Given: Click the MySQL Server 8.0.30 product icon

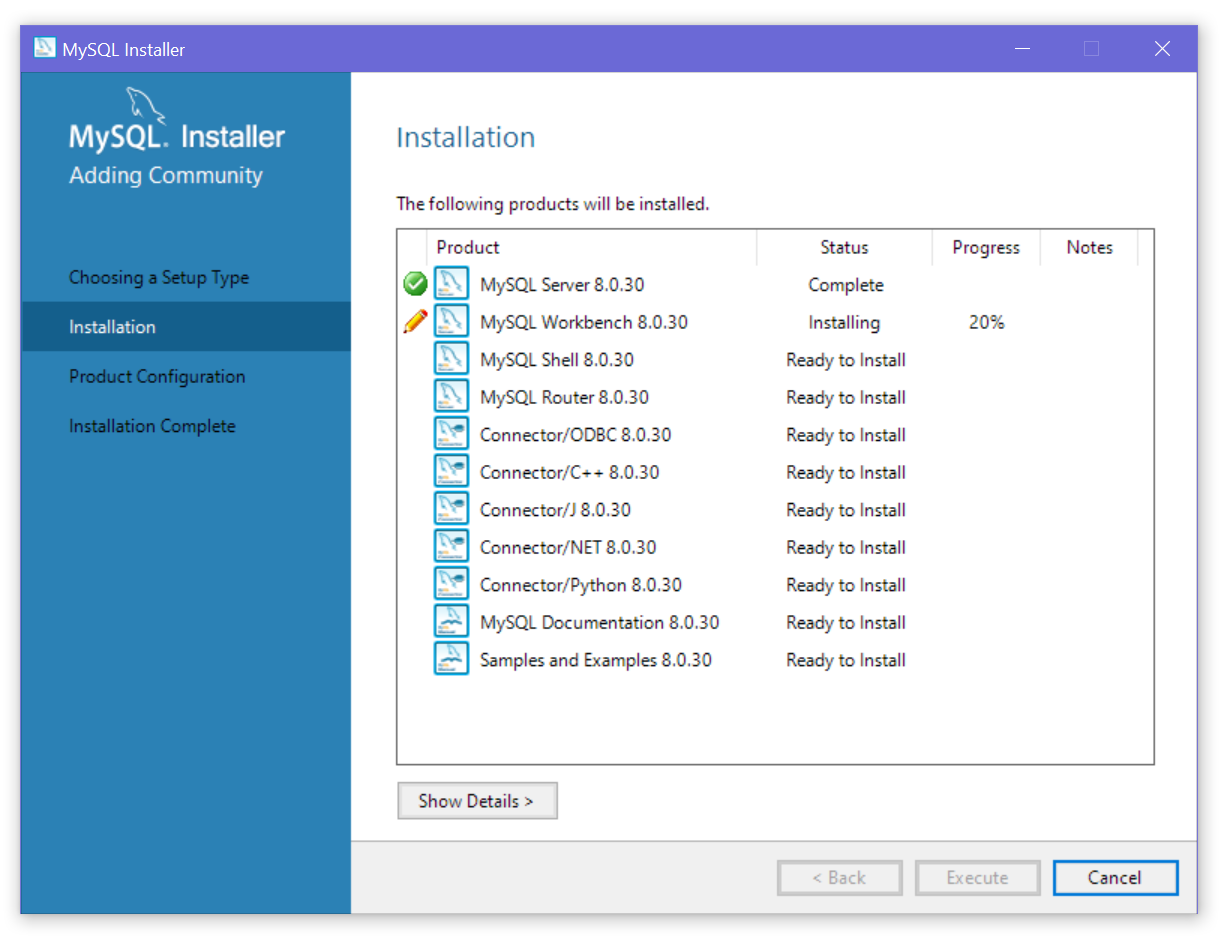Looking at the screenshot, I should click(451, 284).
